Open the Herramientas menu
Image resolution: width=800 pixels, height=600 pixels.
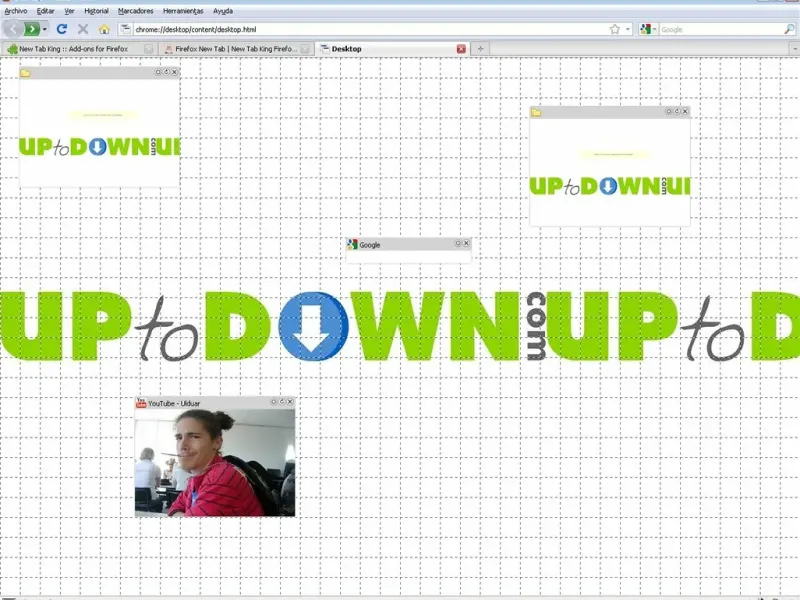pyautogui.click(x=183, y=11)
